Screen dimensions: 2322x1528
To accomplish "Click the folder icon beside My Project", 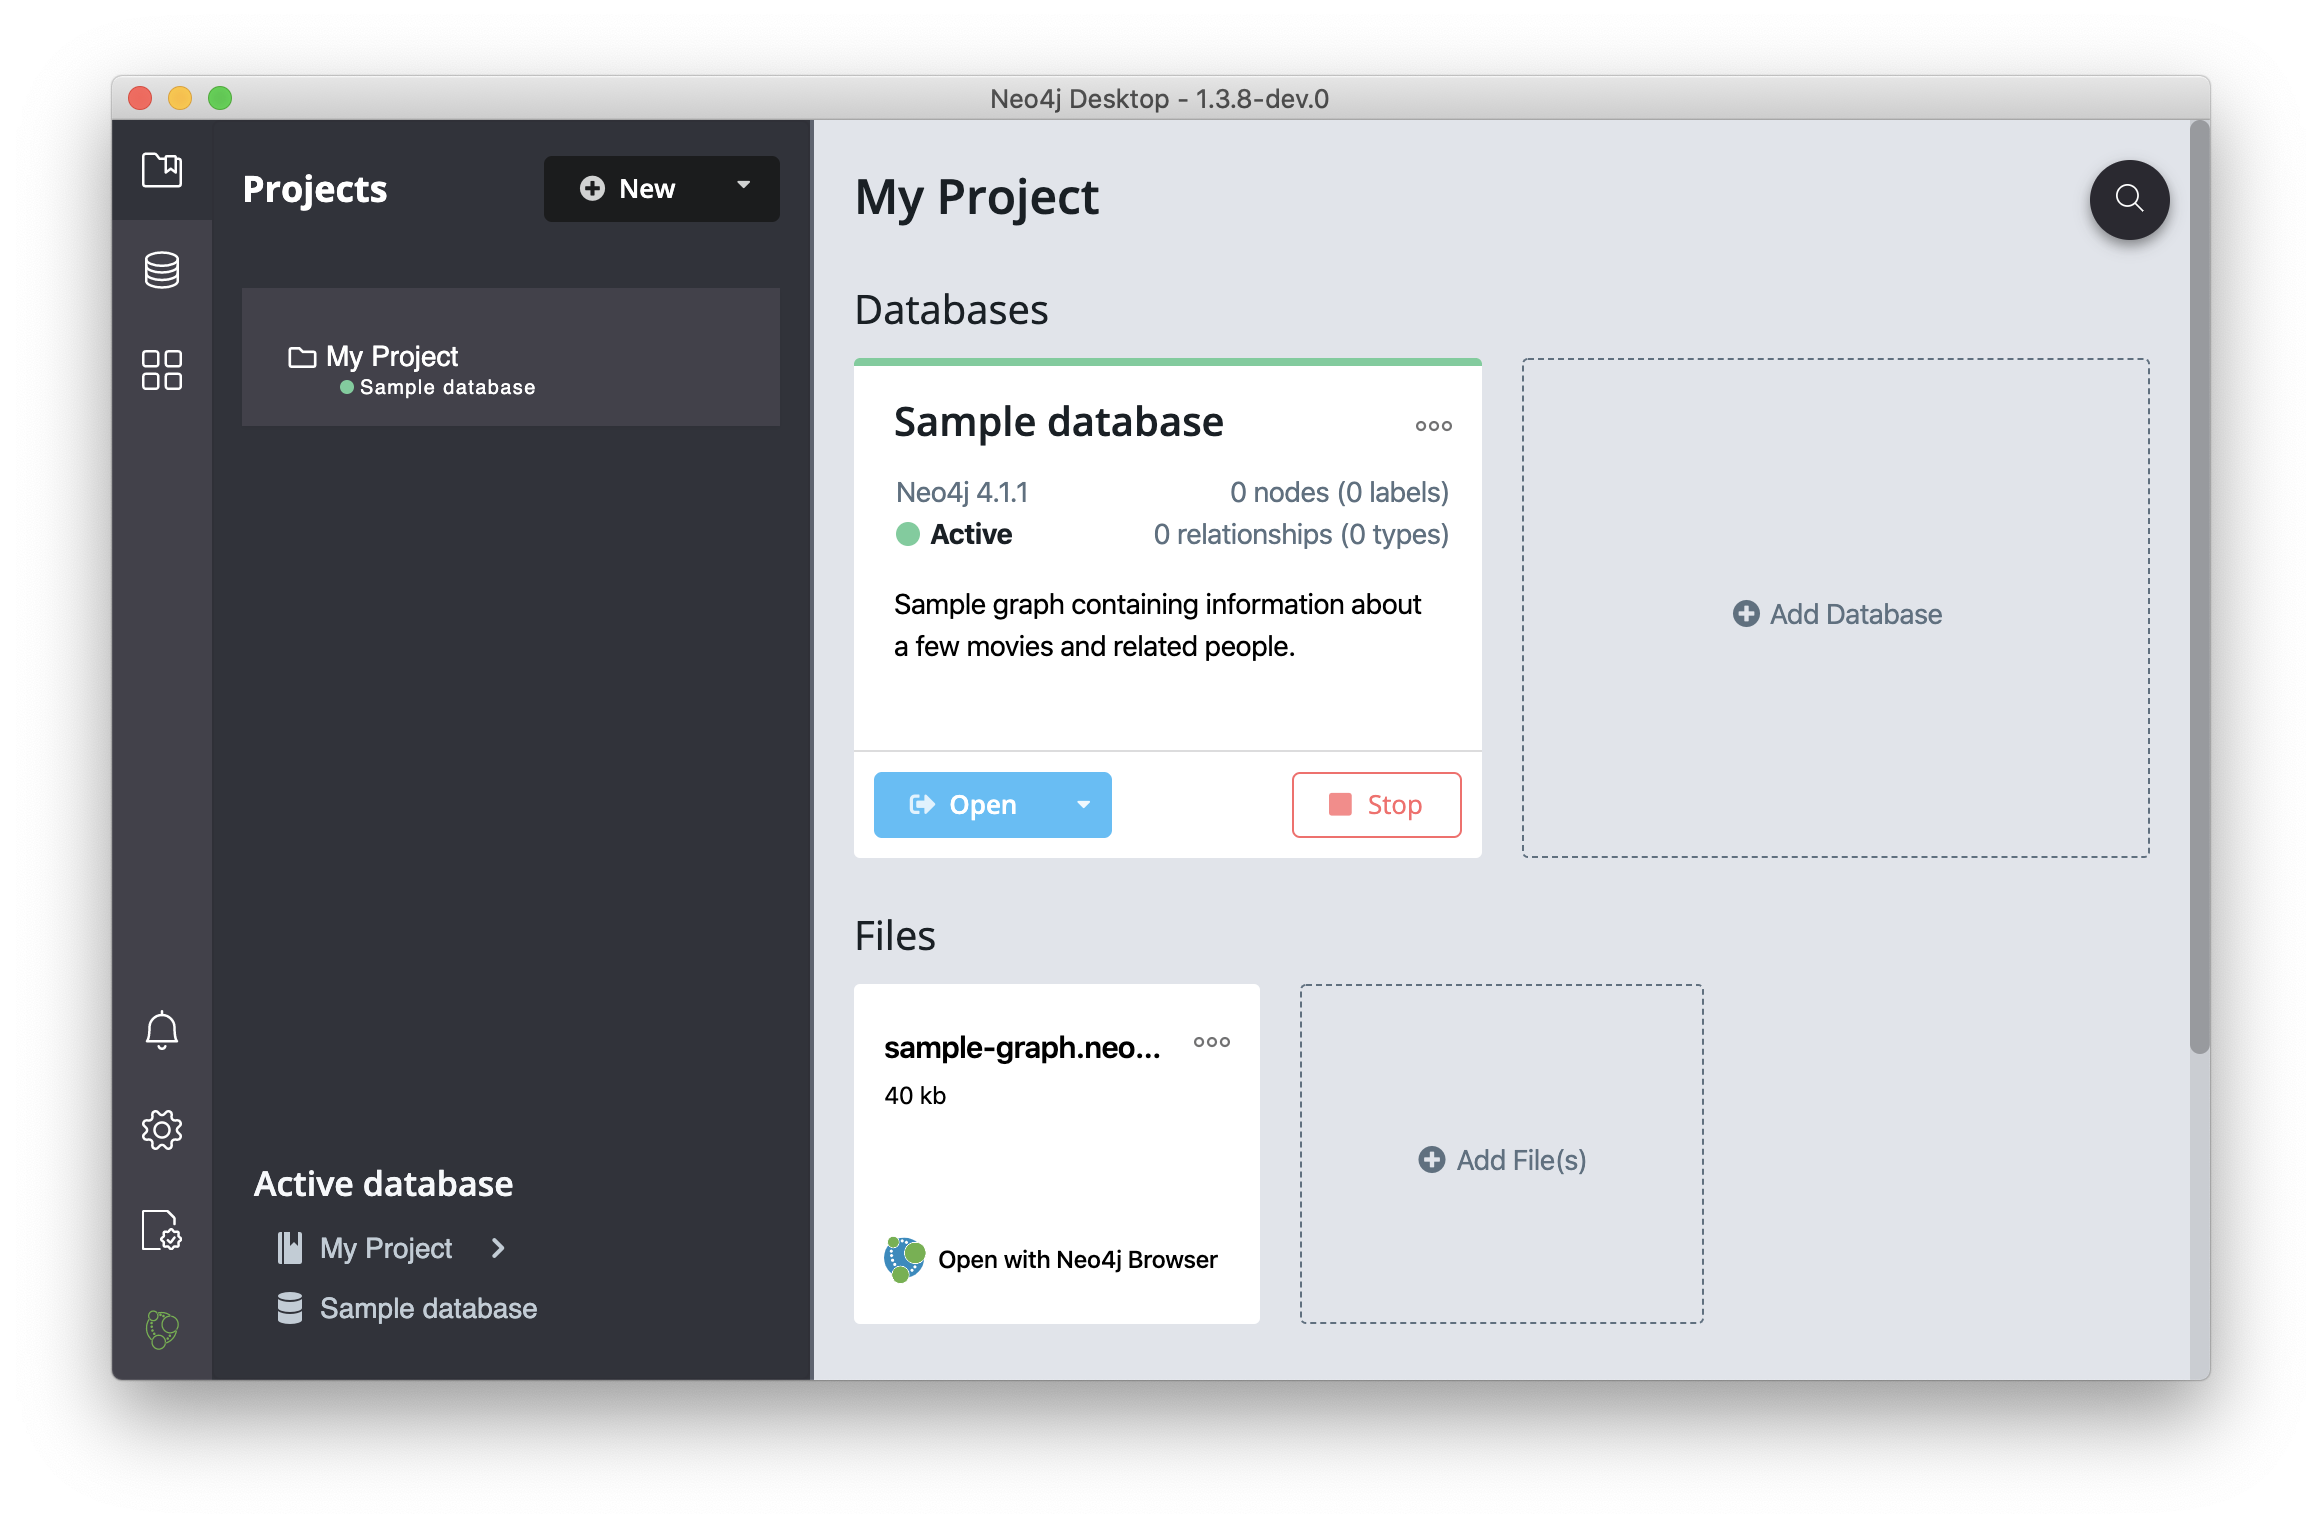I will pos(302,357).
